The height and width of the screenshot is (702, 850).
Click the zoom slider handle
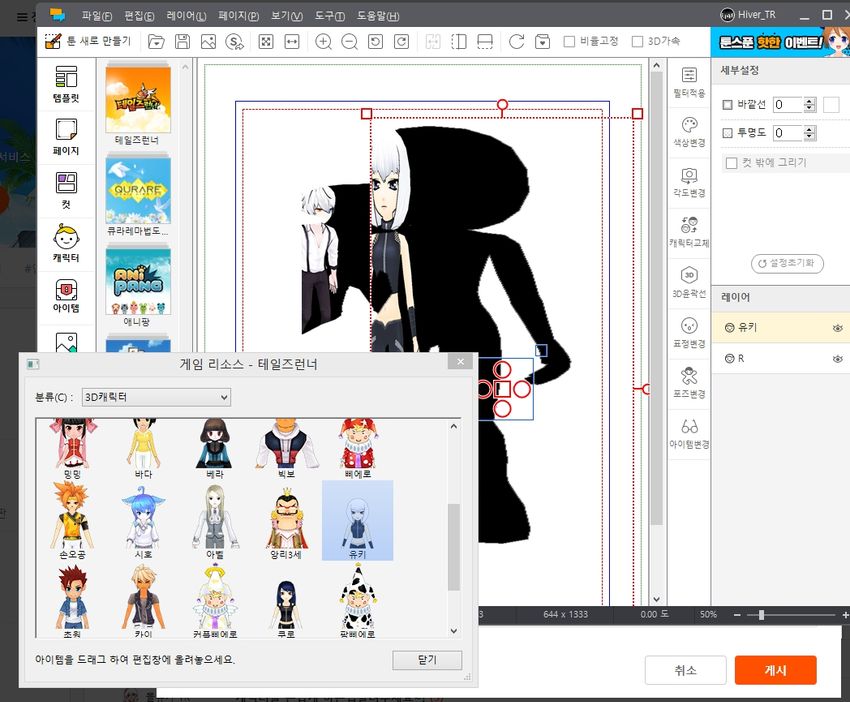762,615
